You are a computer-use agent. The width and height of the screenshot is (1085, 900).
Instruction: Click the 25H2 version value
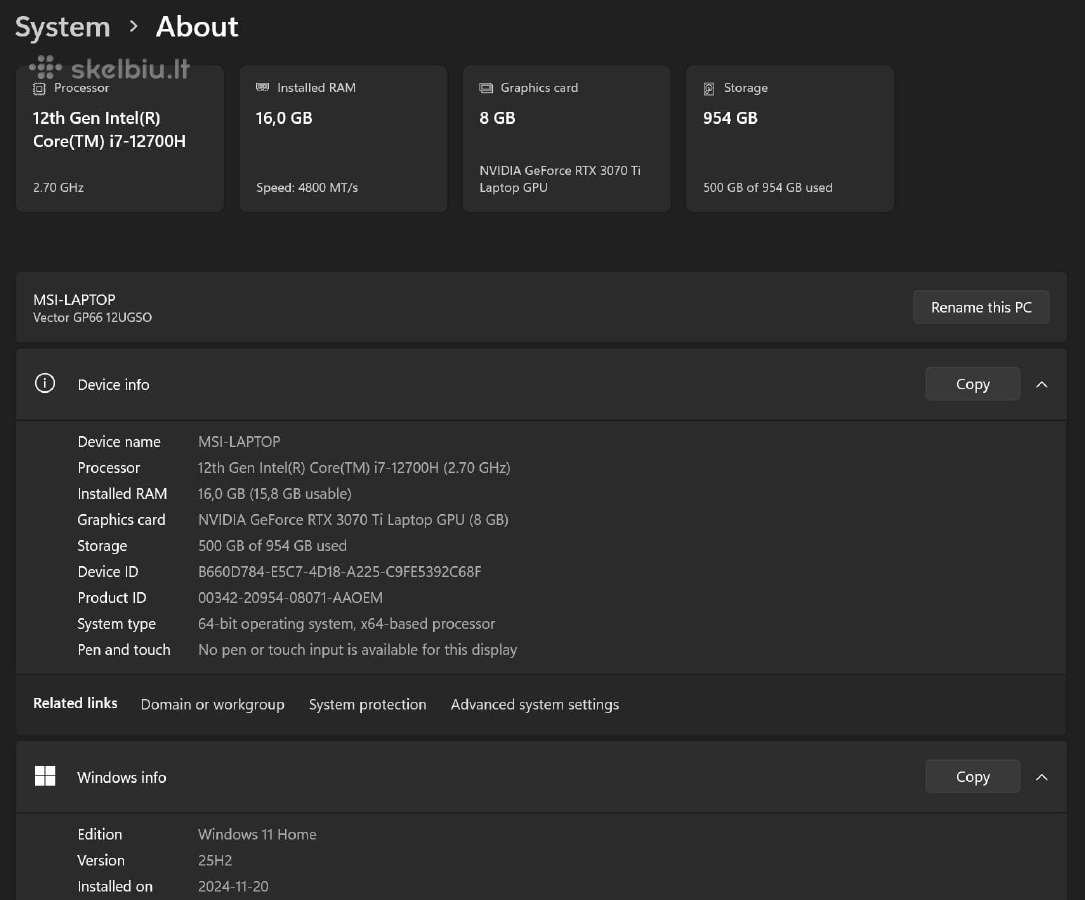(x=215, y=861)
